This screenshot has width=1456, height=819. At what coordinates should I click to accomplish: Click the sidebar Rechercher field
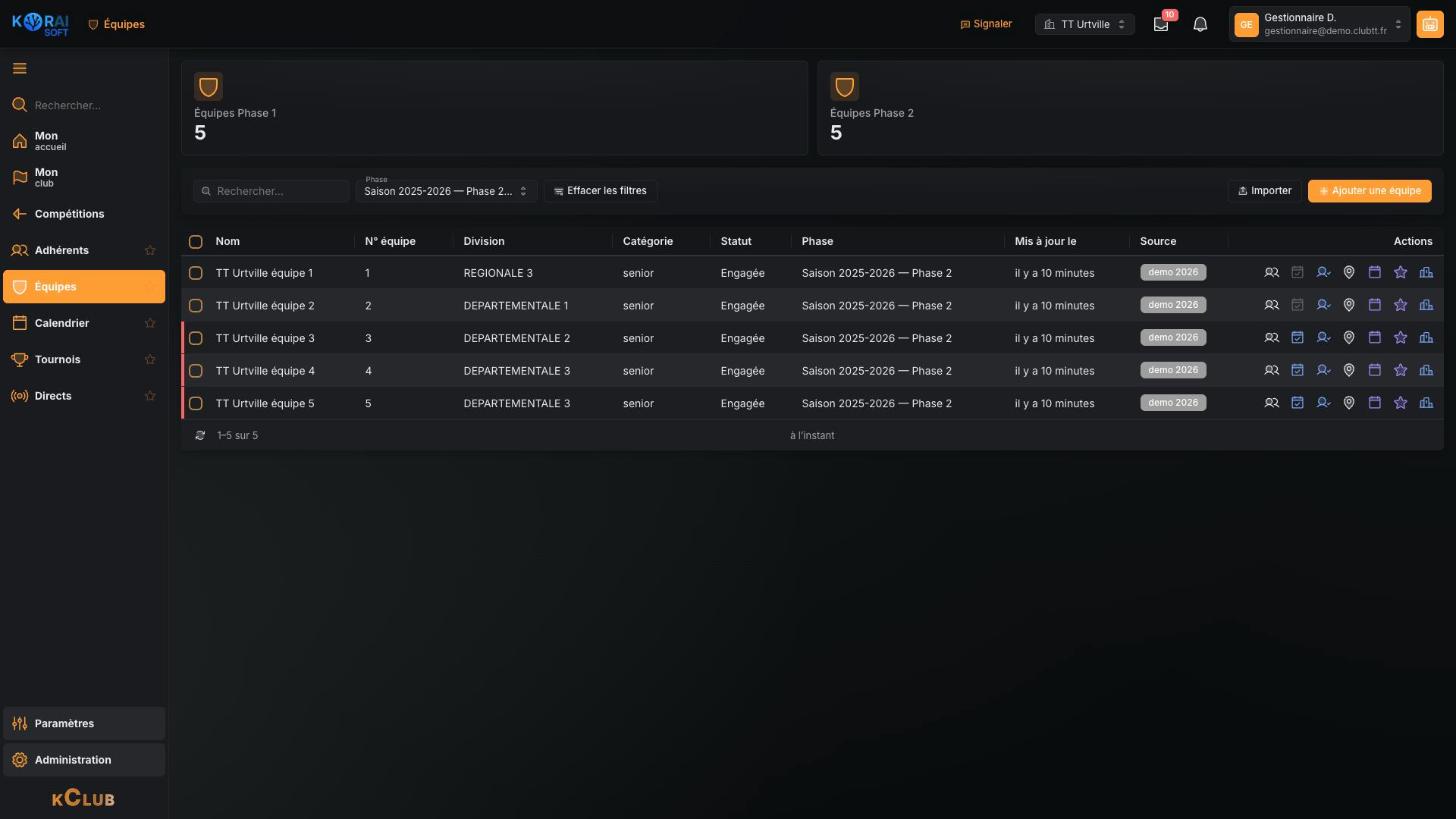click(84, 105)
